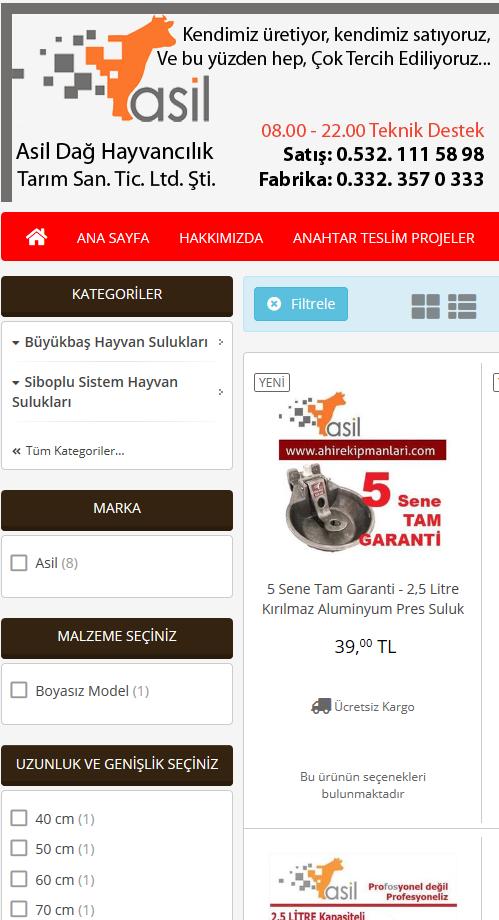The height and width of the screenshot is (920, 499).
Task: Click the home icon in red navbar
Action: coord(36,237)
